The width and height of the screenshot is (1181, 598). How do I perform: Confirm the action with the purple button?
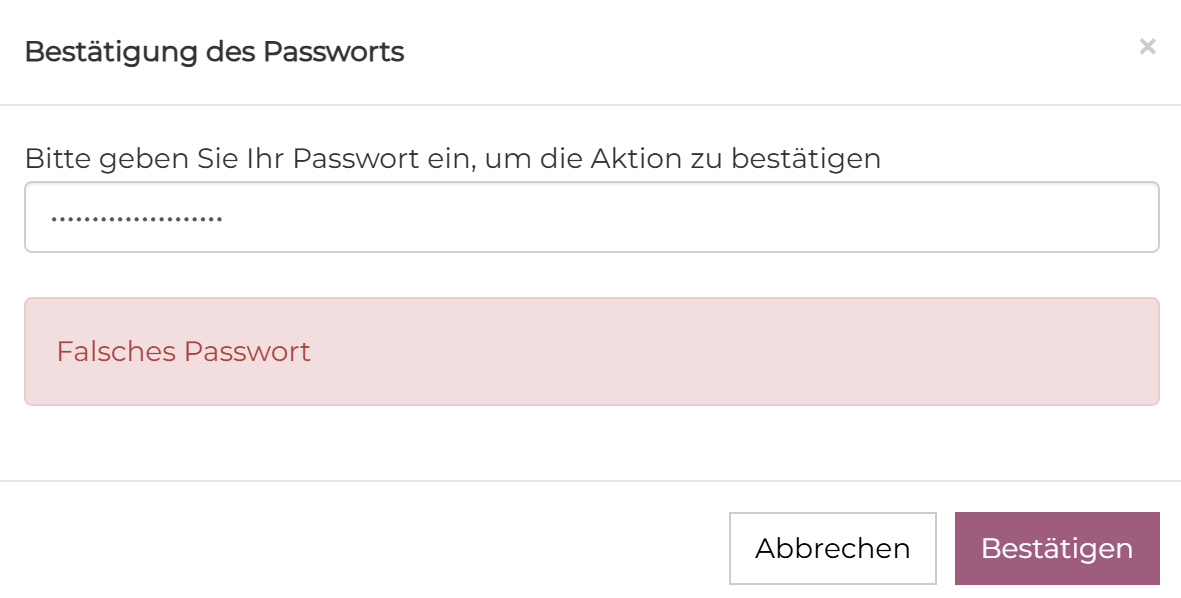pos(1057,548)
